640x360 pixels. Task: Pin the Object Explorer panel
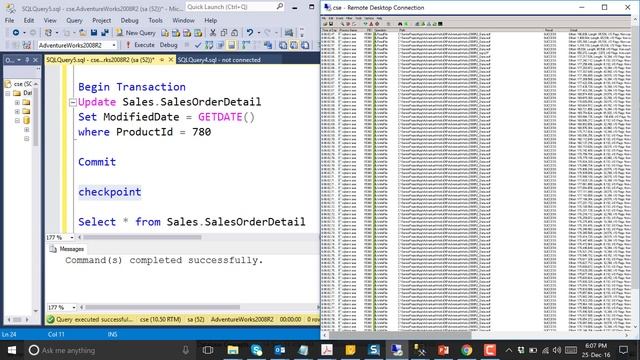pyautogui.click(x=27, y=60)
